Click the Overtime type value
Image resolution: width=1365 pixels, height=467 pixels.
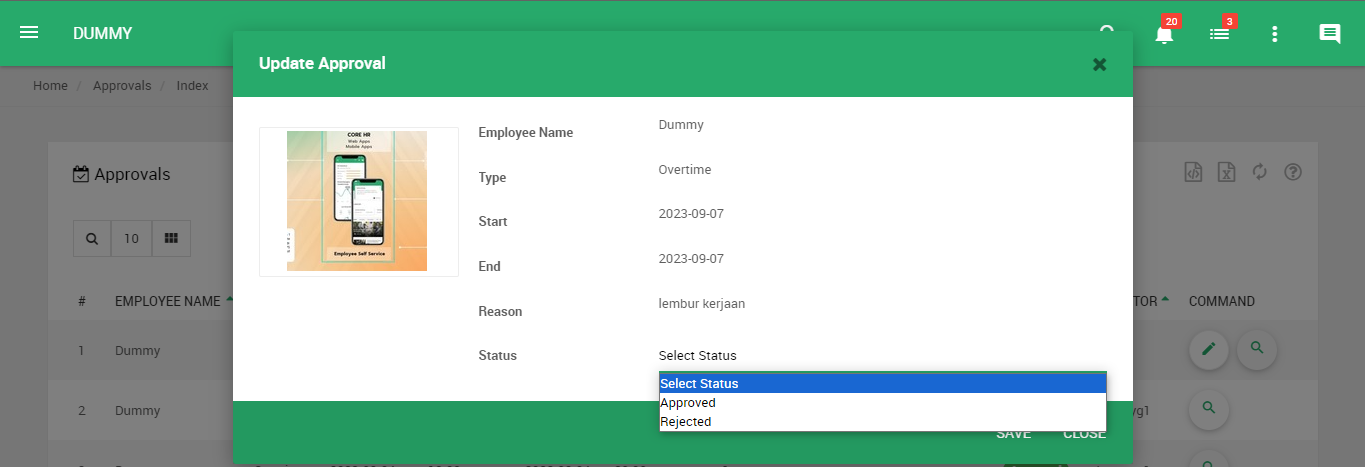685,170
